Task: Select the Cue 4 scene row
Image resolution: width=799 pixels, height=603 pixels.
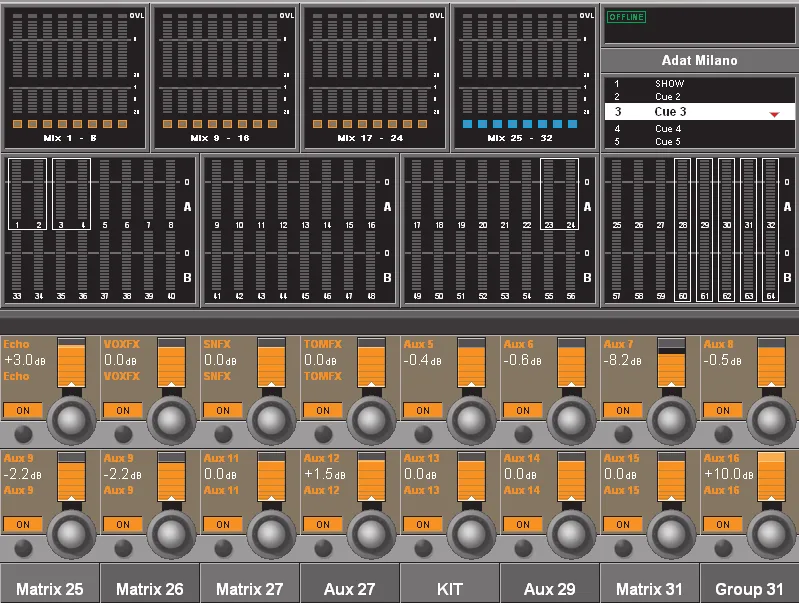Action: (x=699, y=128)
